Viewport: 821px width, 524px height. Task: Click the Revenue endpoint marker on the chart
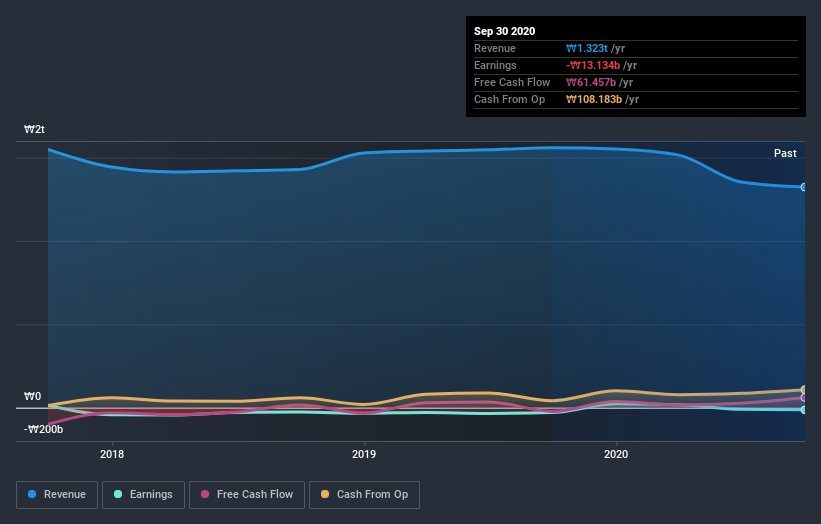(x=804, y=187)
